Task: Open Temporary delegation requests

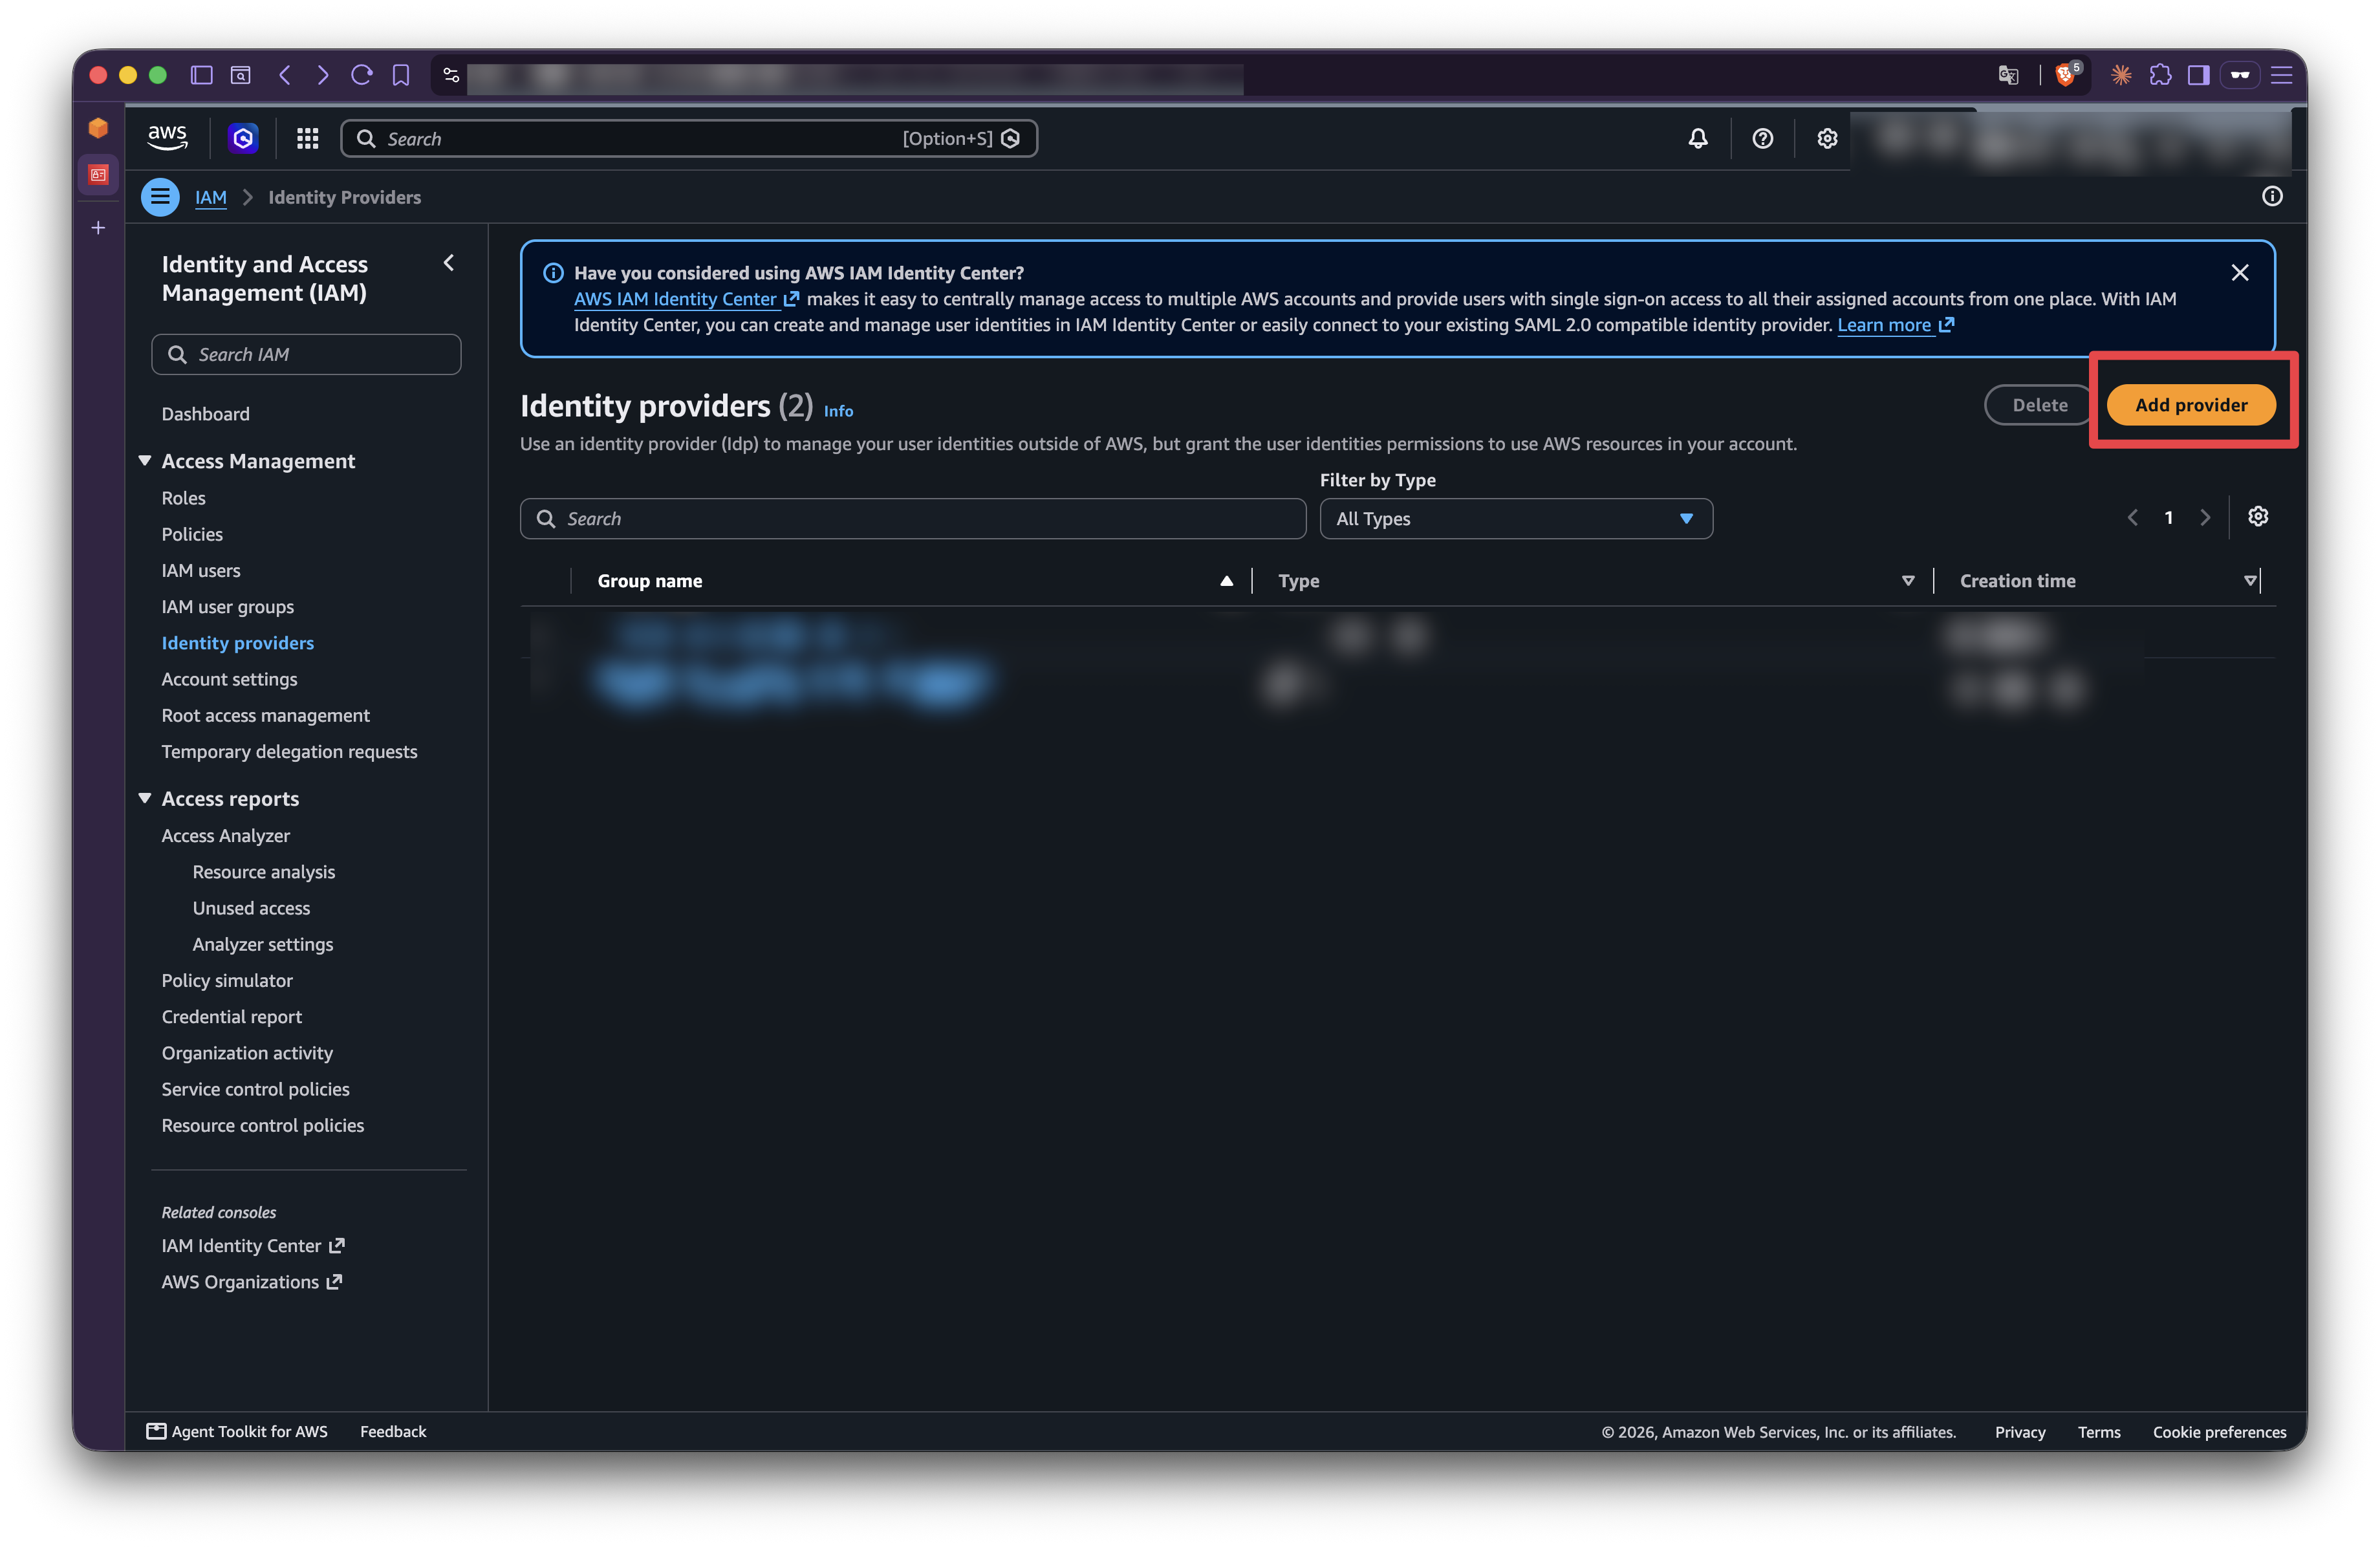Action: click(289, 751)
